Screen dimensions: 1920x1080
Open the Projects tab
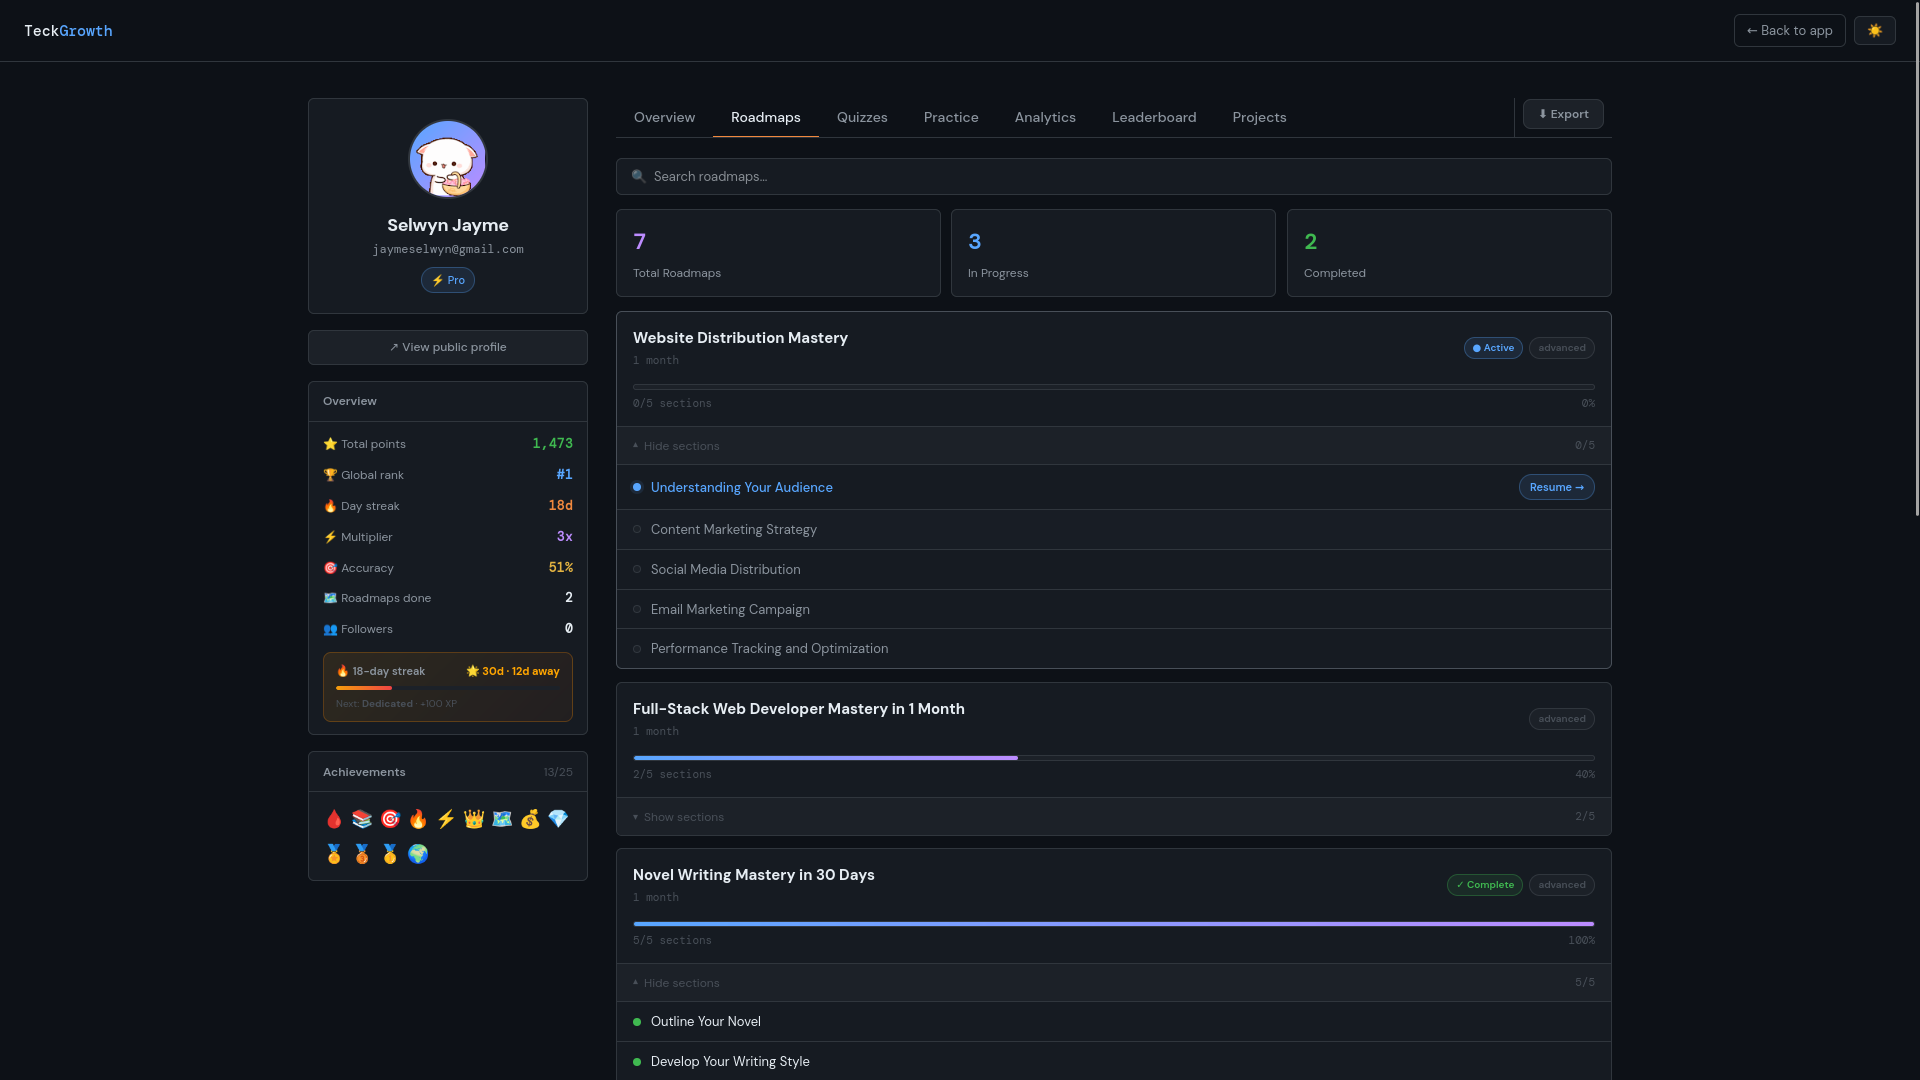pyautogui.click(x=1259, y=117)
